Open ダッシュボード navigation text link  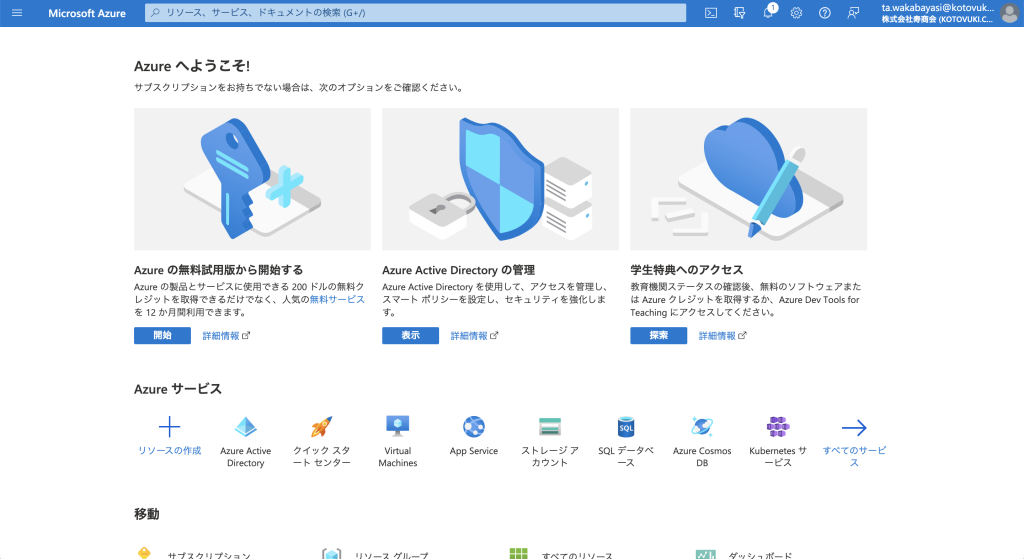click(760, 555)
